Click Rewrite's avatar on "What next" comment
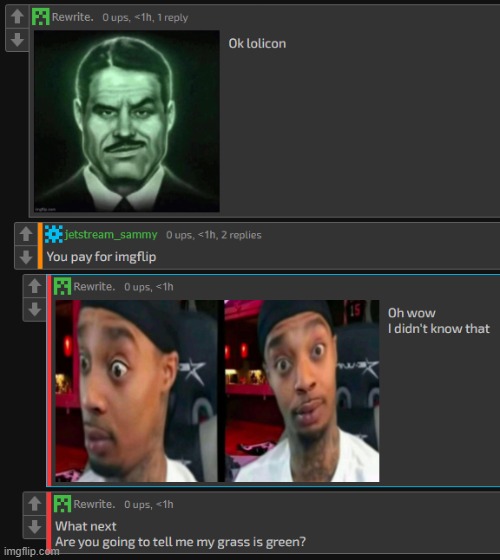The height and width of the screenshot is (560, 500). click(62, 504)
